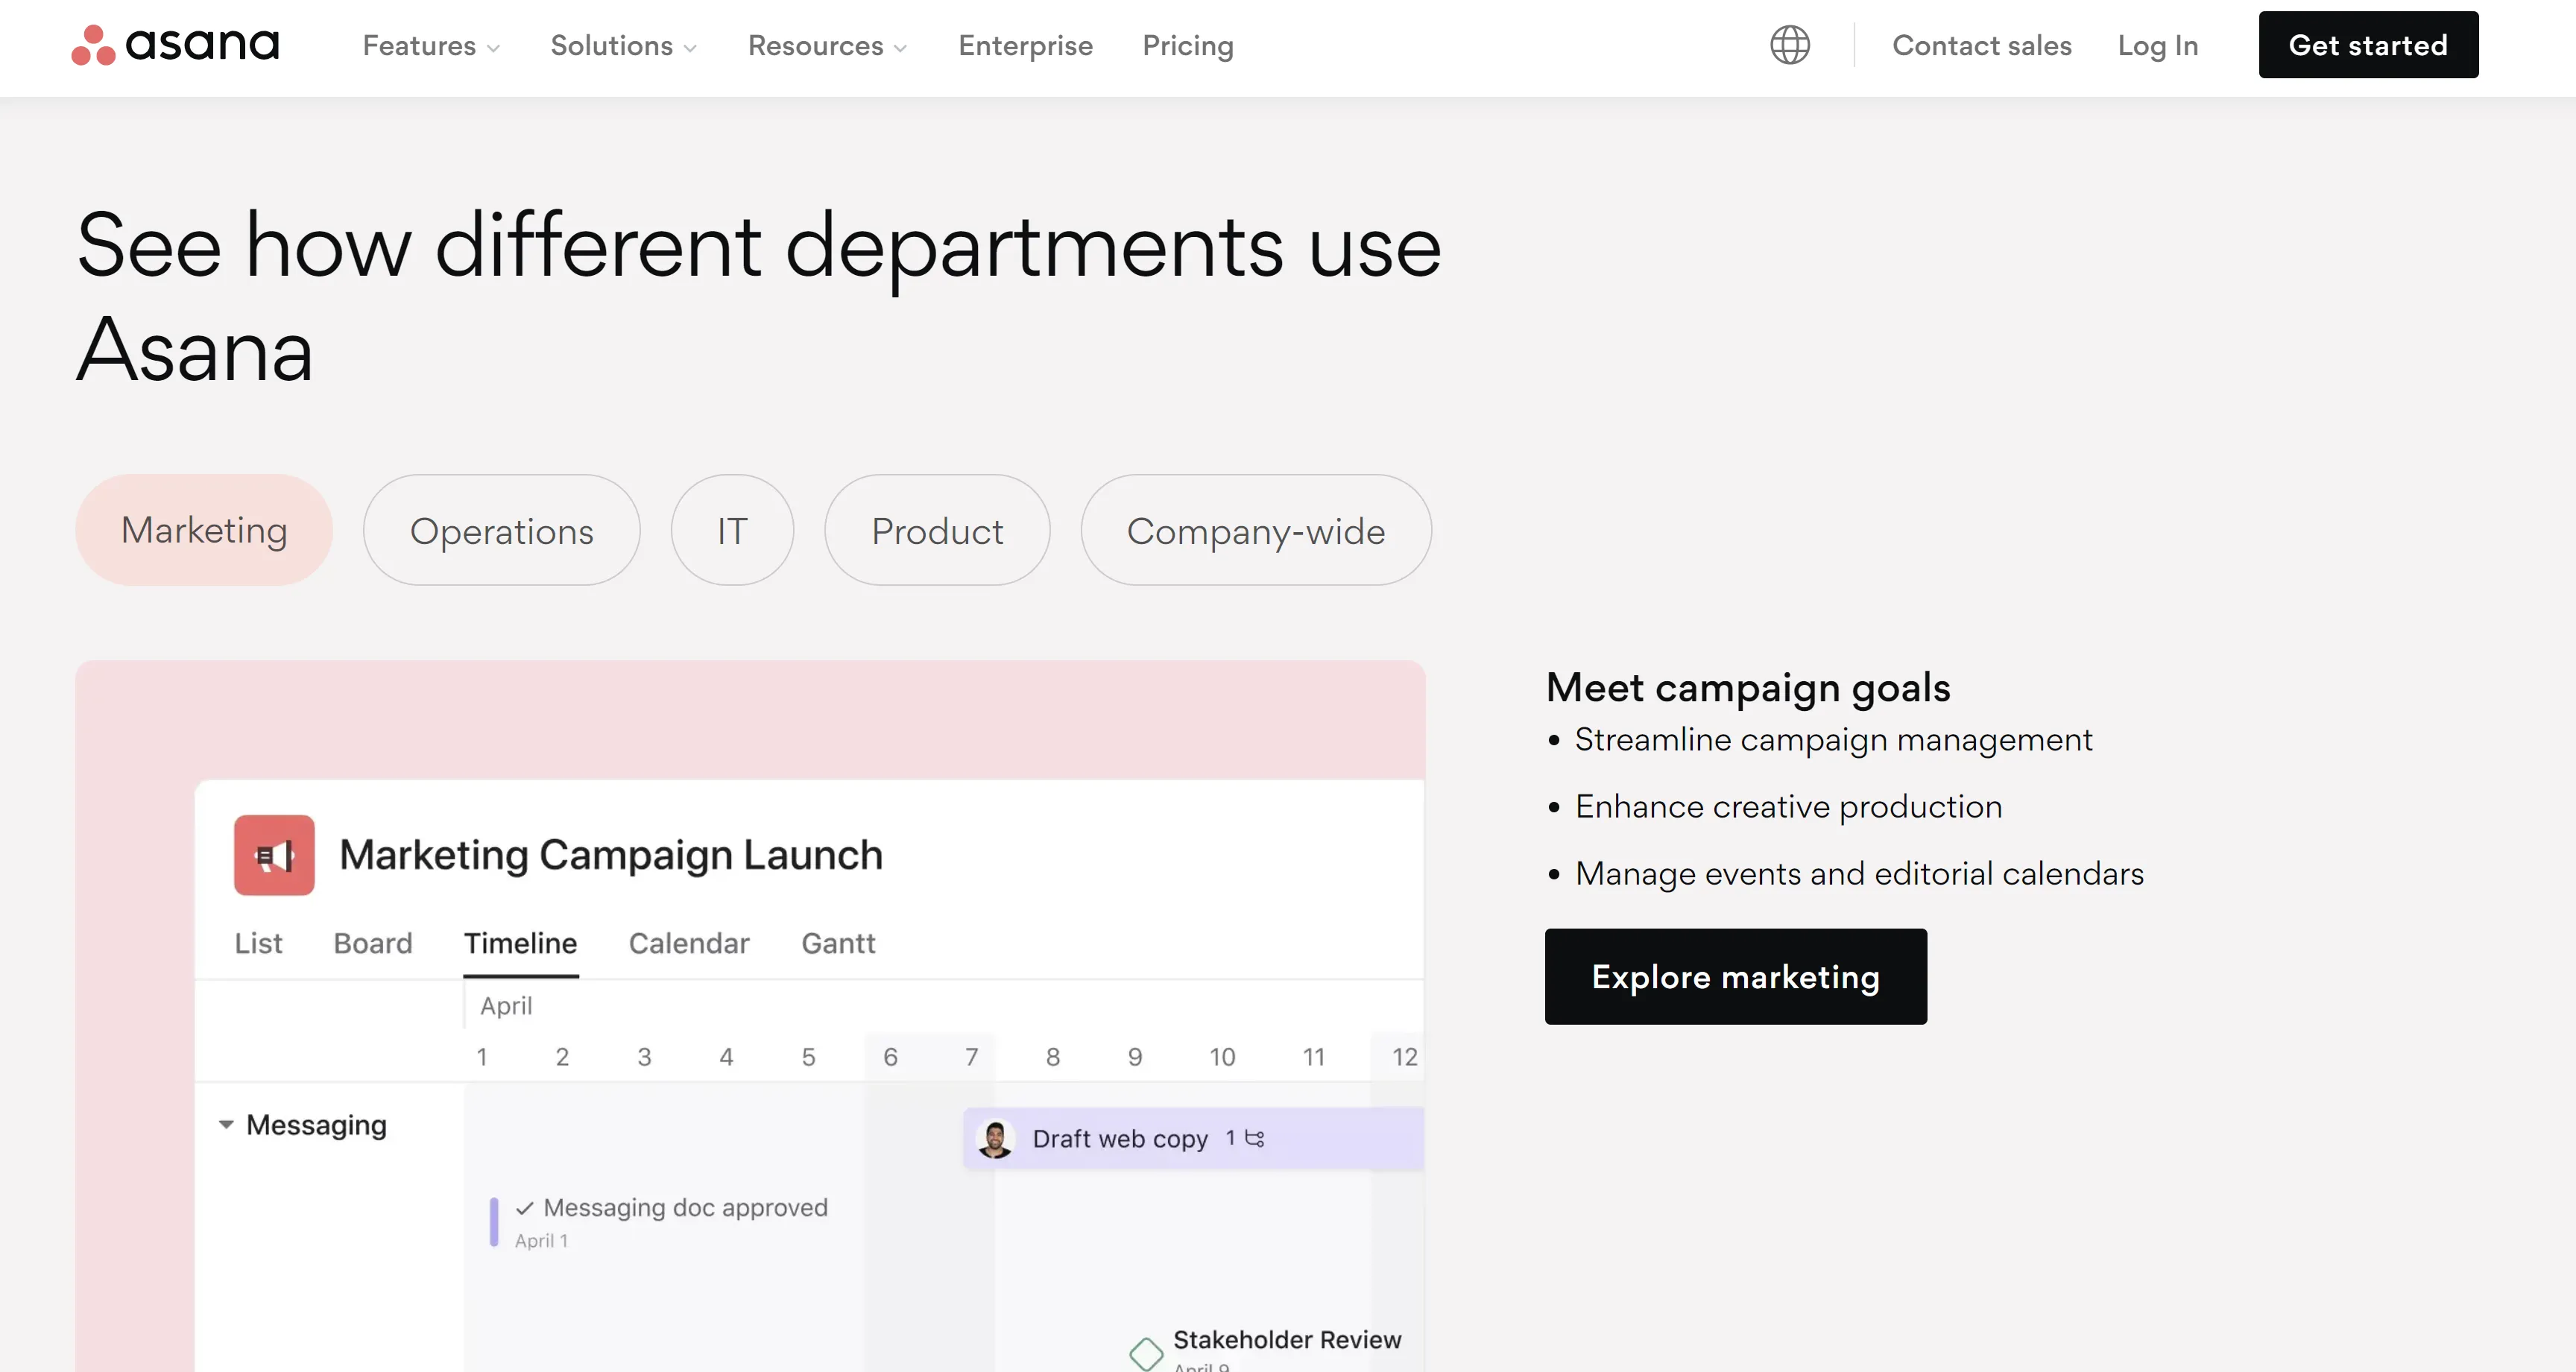2576x1372 pixels.
Task: Click Contact sales
Action: (x=1981, y=46)
